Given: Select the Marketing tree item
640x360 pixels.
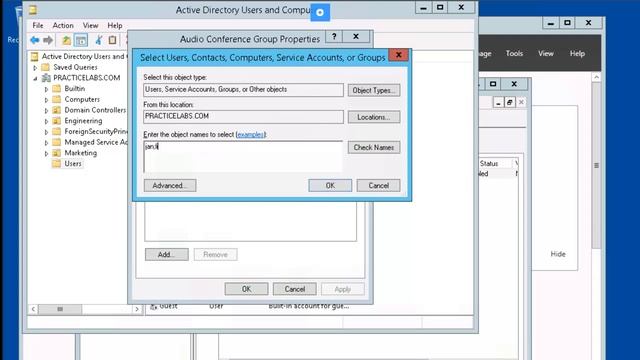Looking at the screenshot, I should tap(80, 153).
